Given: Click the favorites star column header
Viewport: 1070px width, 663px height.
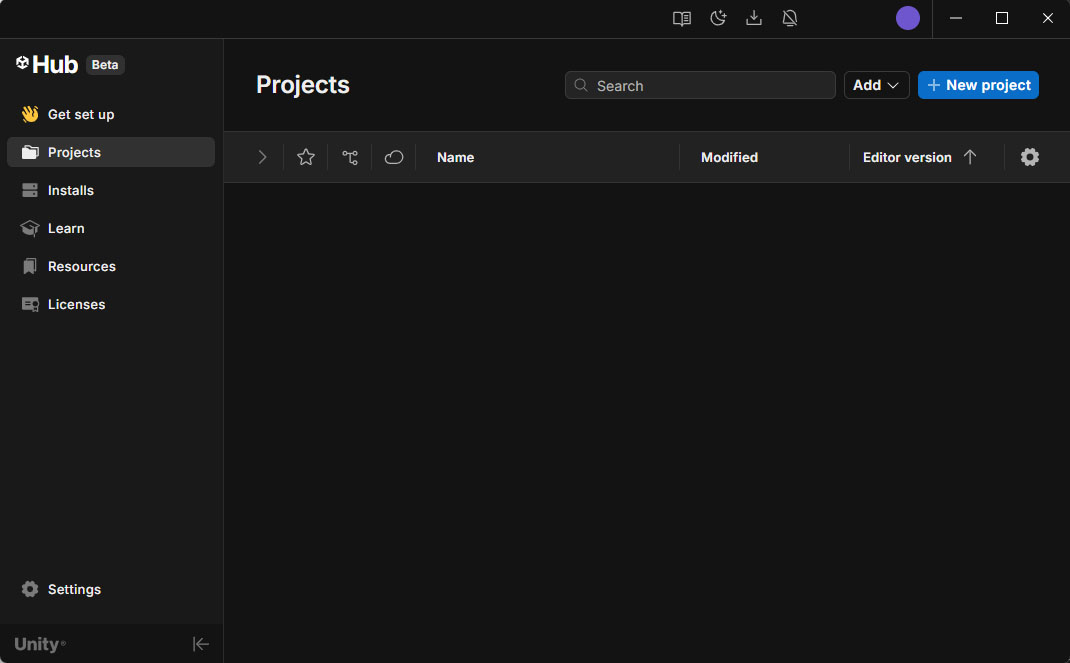Looking at the screenshot, I should point(306,157).
